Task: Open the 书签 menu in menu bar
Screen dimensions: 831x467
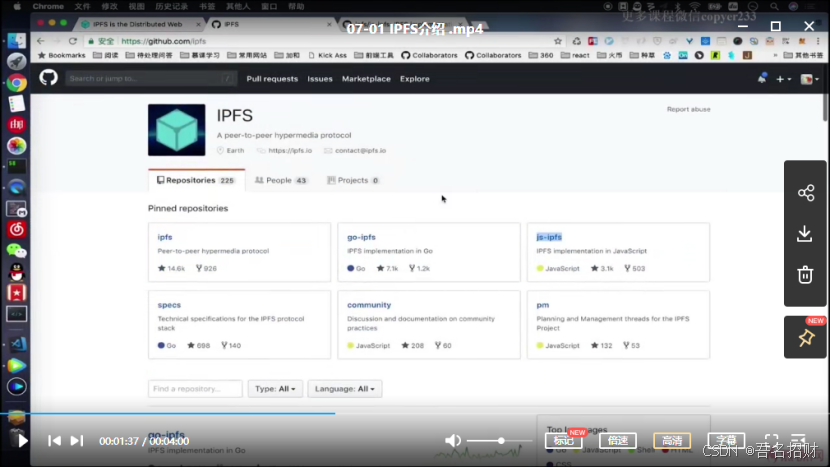Action: [207, 6]
